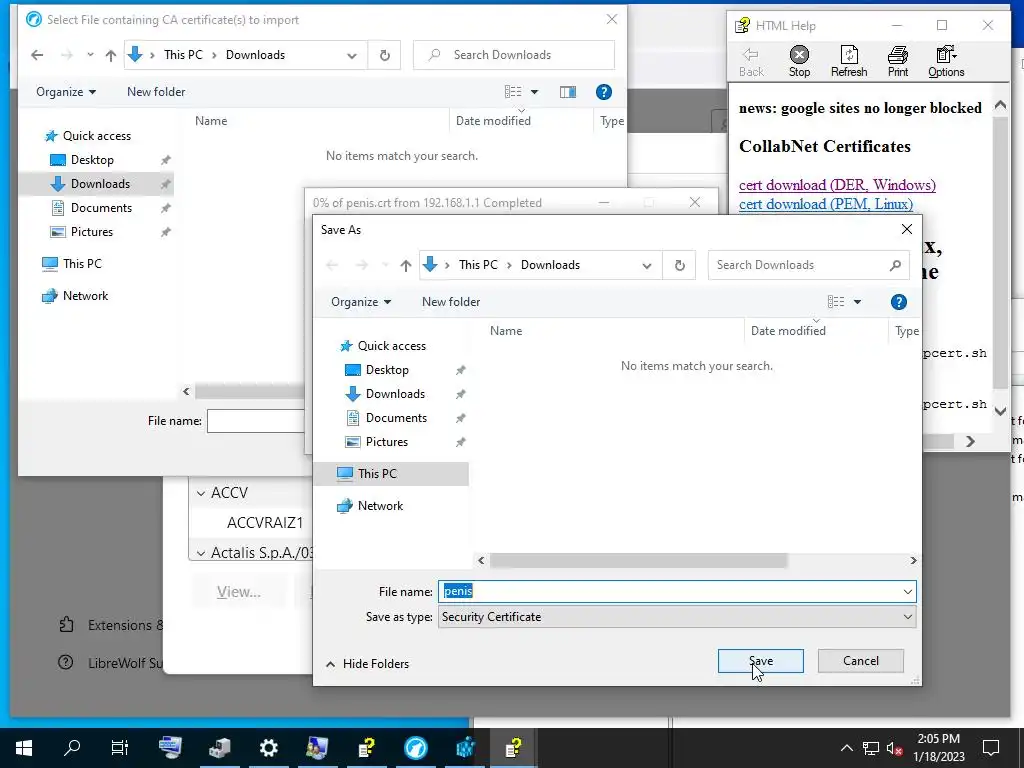This screenshot has height=768, width=1024.
Task: Sort by Name column in Save As dialog
Action: [505, 331]
